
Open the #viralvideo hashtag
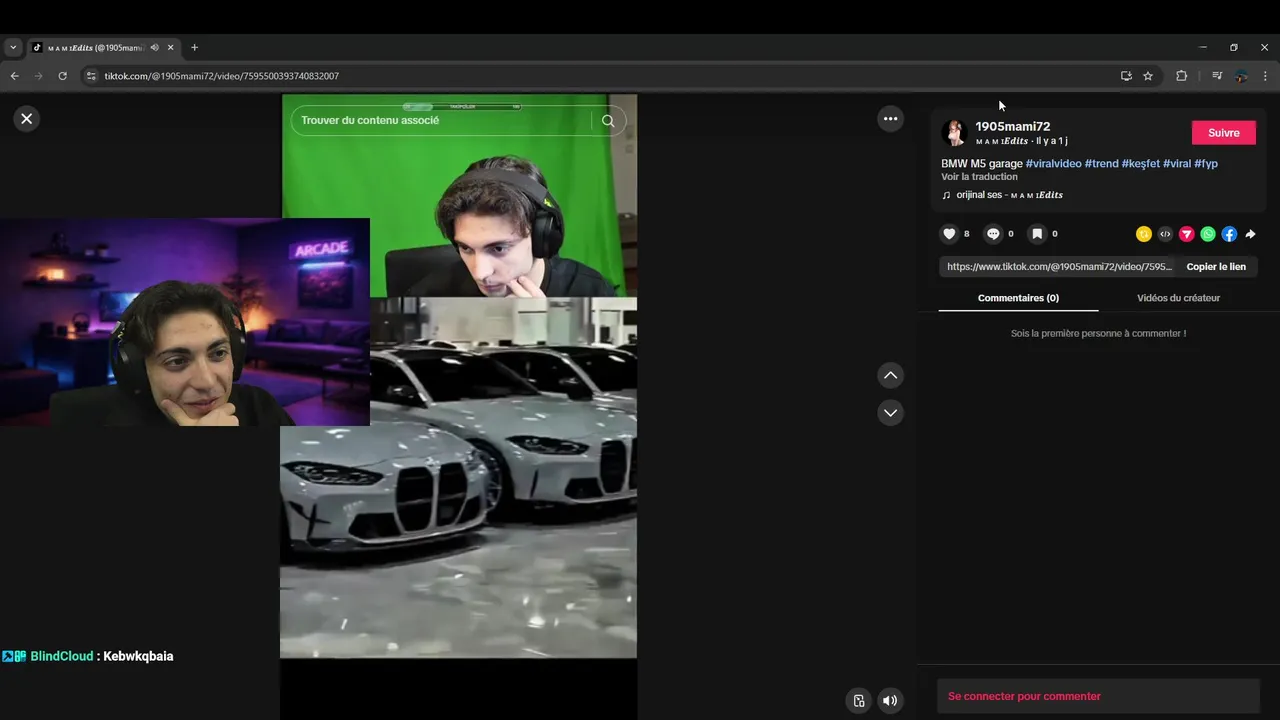1053,163
